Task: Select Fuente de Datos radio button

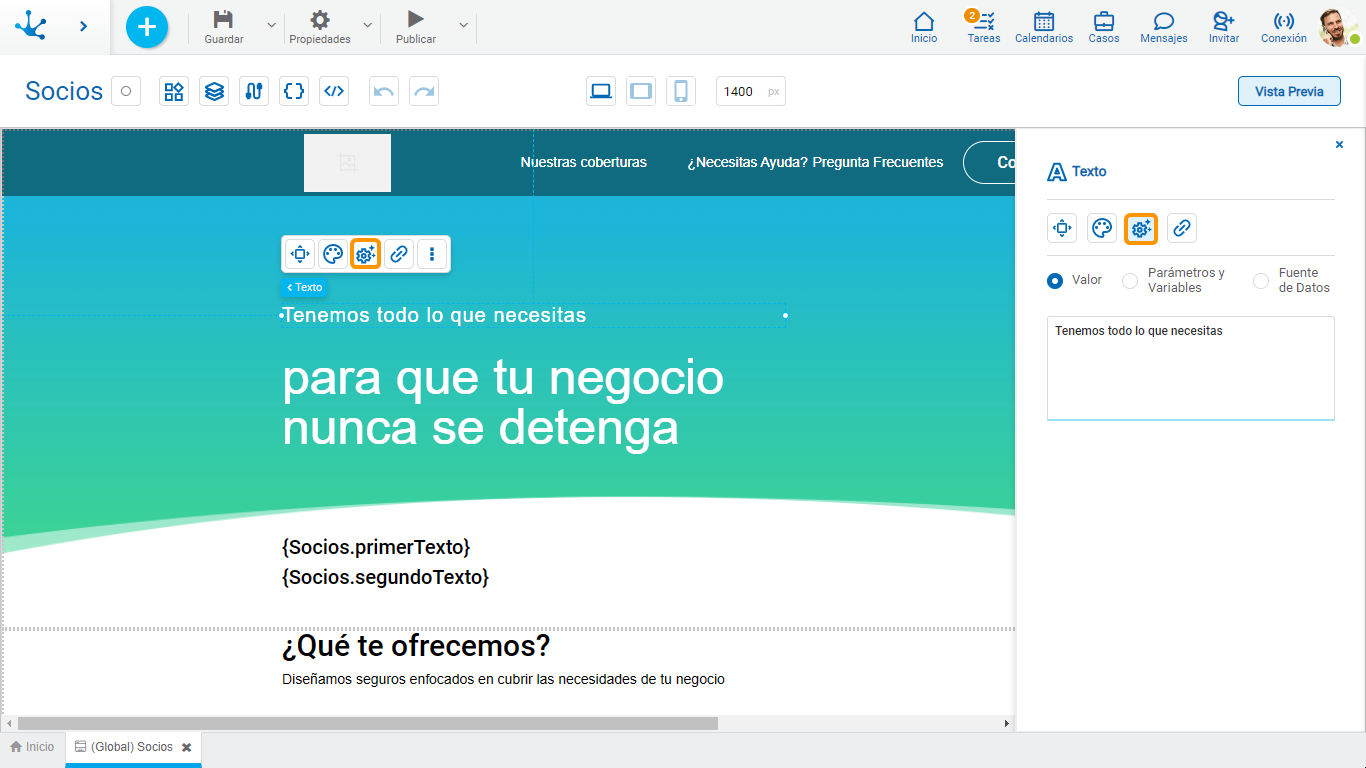Action: [x=1261, y=281]
